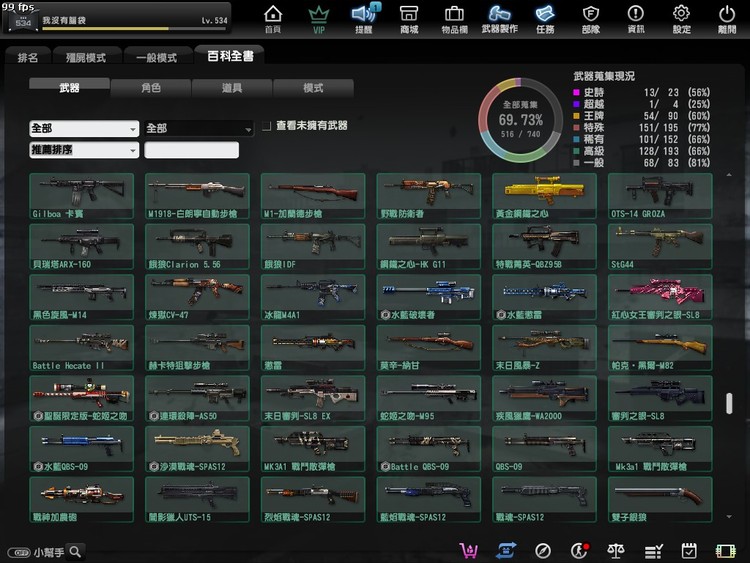This screenshot has width=750, height=563.
Task: Open the 商城 shop icon
Action: (409, 19)
